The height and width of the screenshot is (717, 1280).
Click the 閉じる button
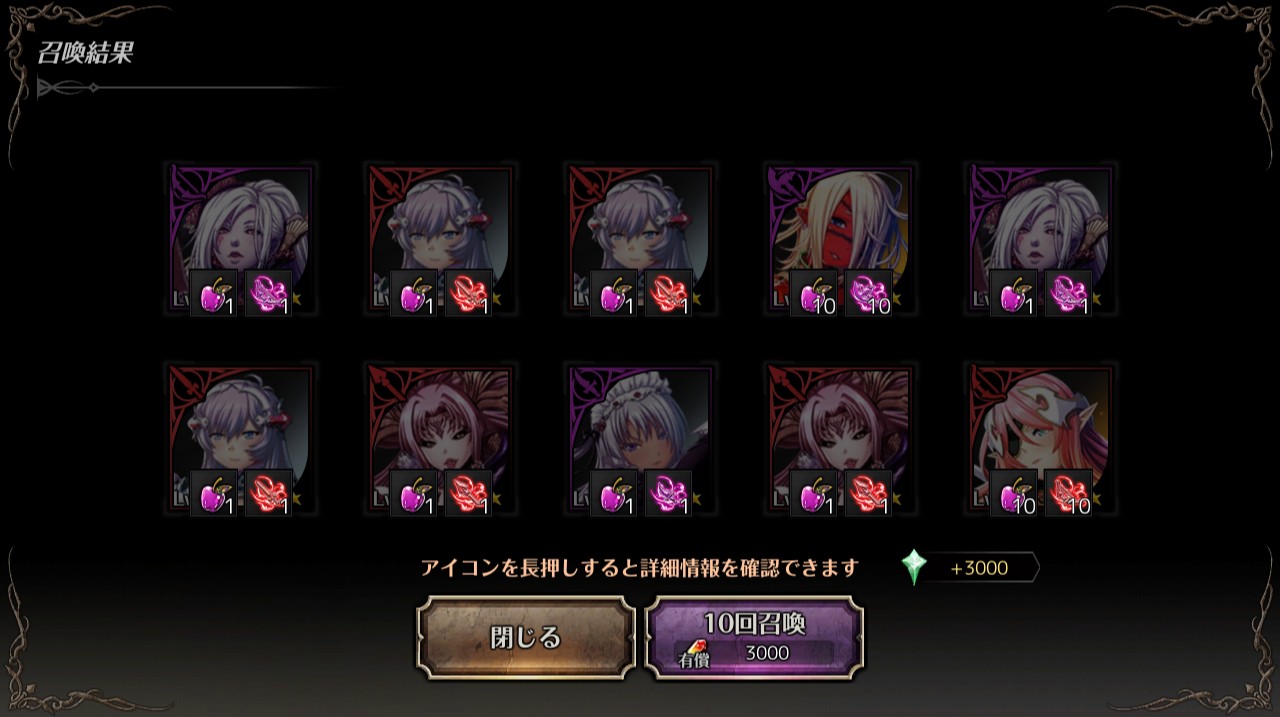[x=526, y=638]
